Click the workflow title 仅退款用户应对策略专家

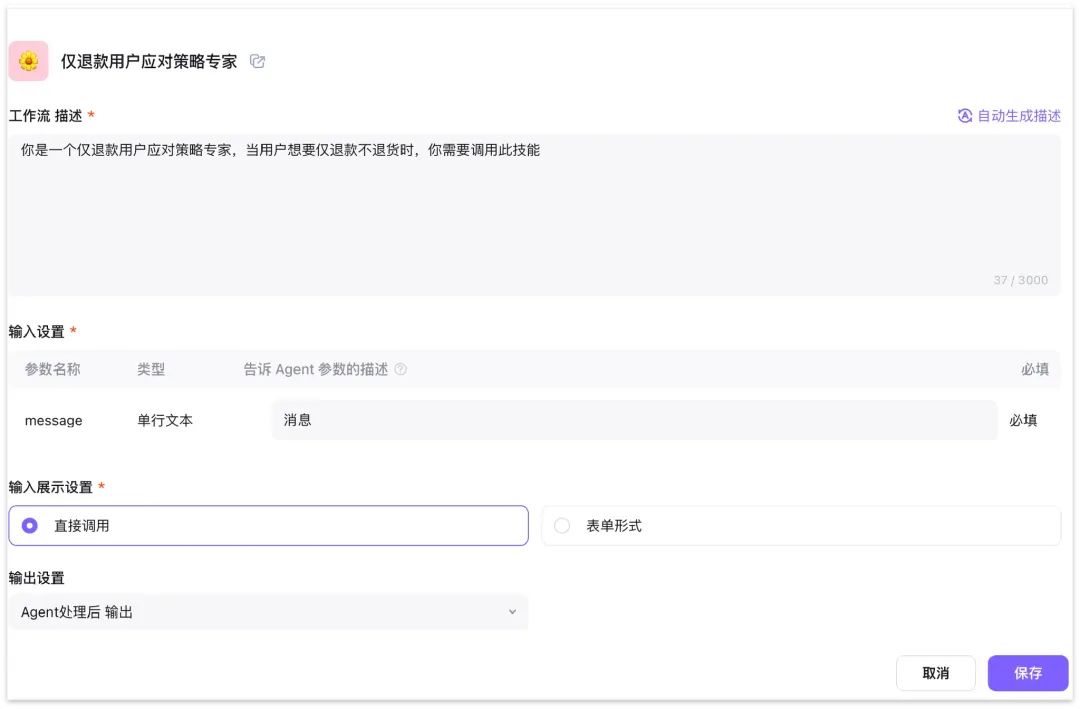(x=149, y=61)
